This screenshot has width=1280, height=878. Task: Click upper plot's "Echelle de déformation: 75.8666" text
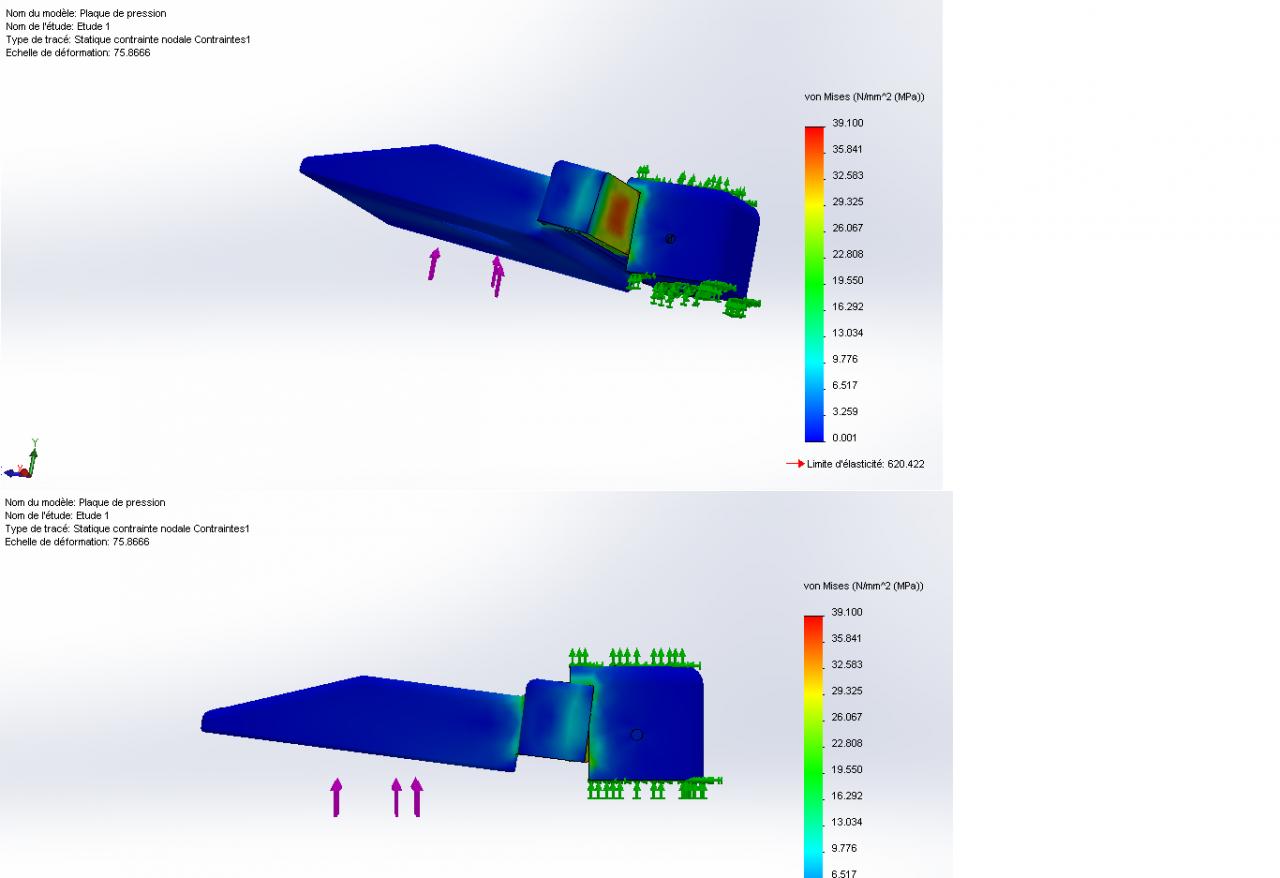click(x=78, y=52)
